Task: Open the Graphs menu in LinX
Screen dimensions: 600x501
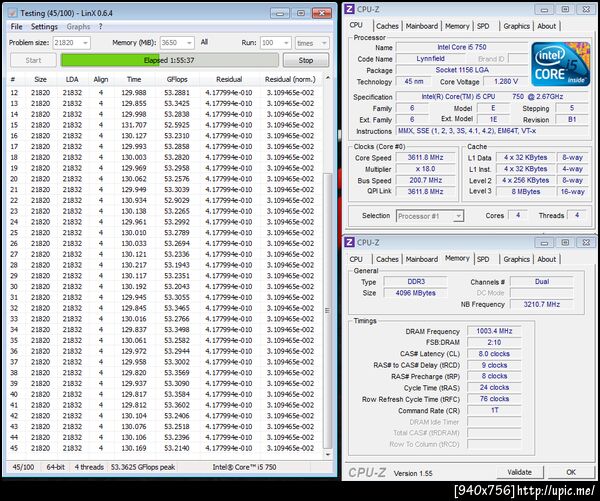Action: [x=78, y=26]
